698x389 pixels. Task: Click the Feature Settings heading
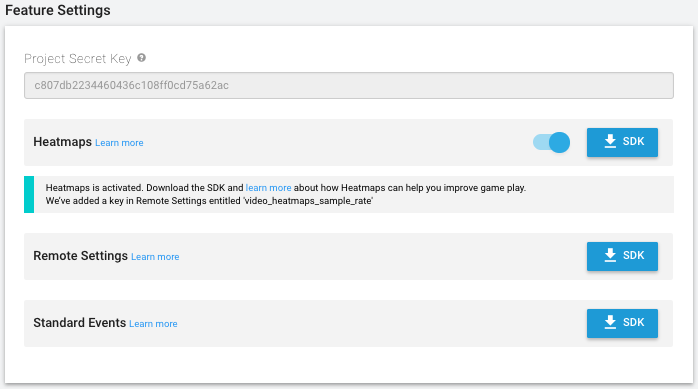pyautogui.click(x=58, y=10)
